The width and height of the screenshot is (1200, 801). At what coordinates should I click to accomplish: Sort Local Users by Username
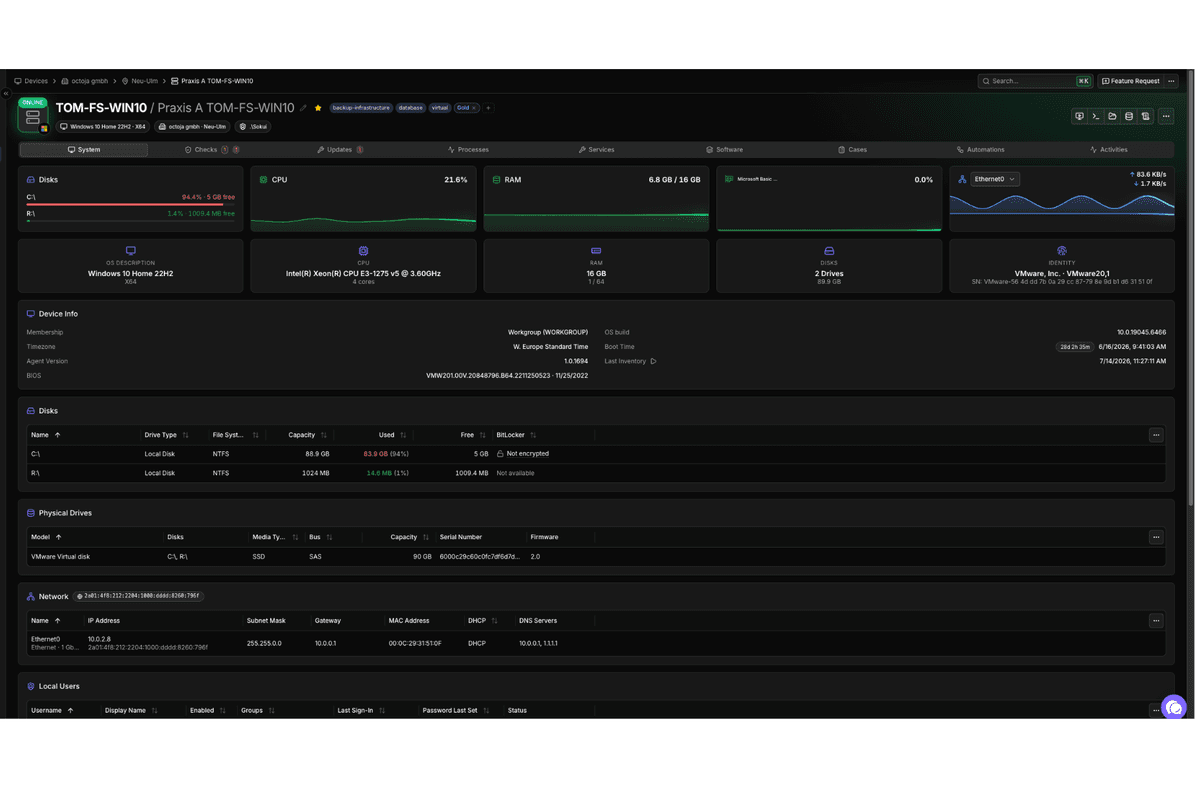point(52,711)
